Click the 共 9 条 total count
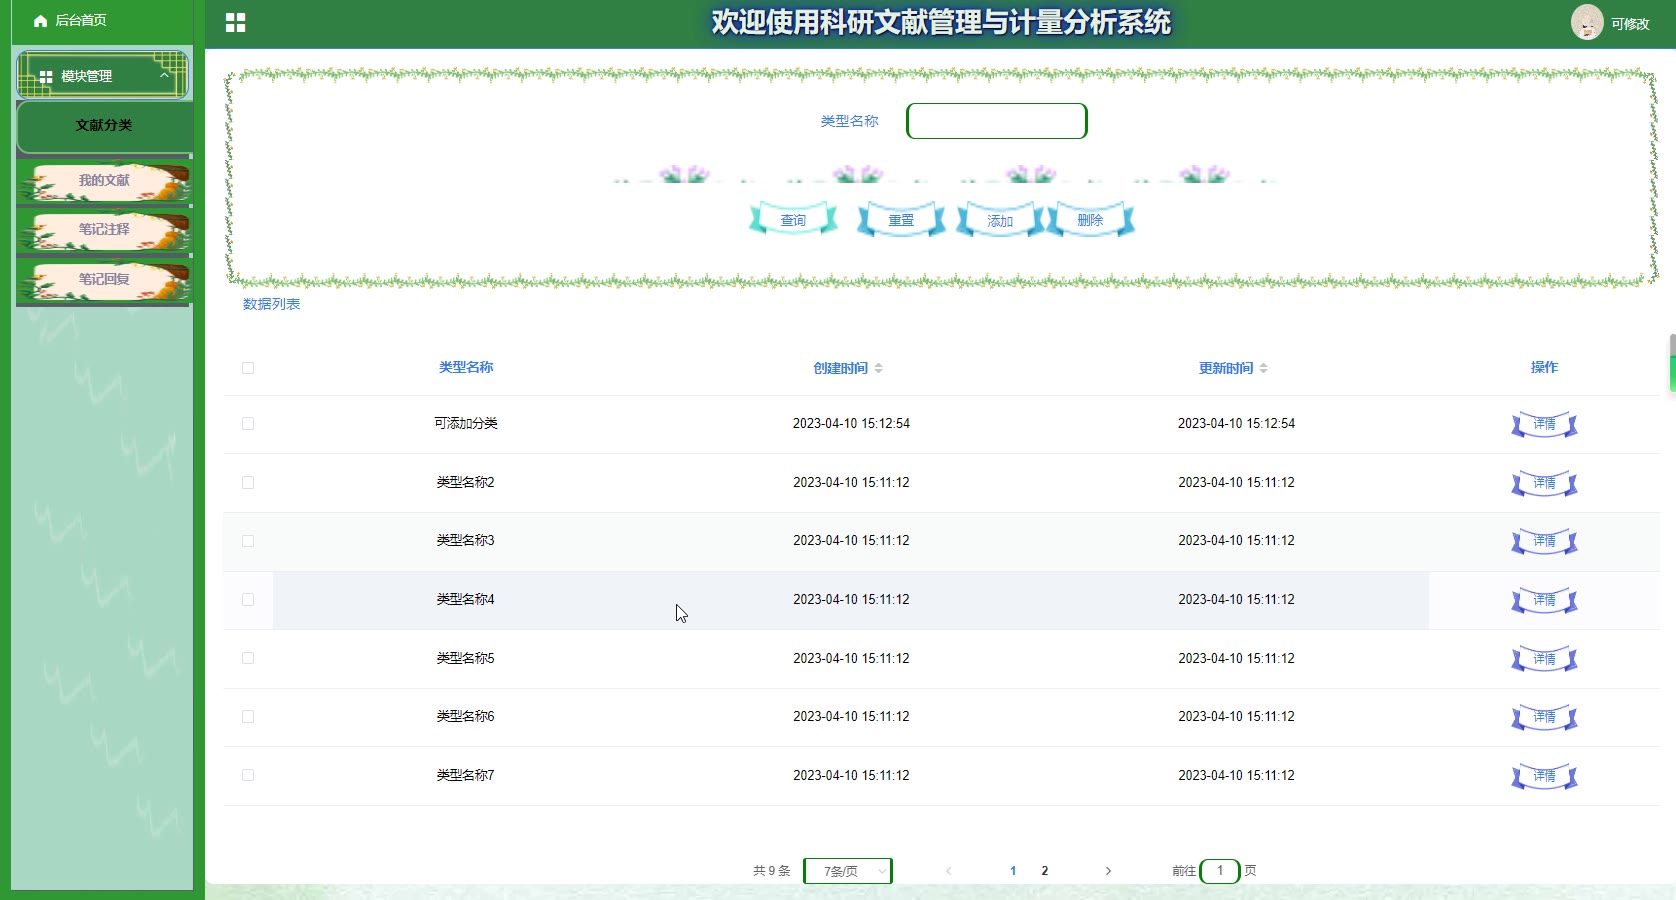 click(x=771, y=871)
